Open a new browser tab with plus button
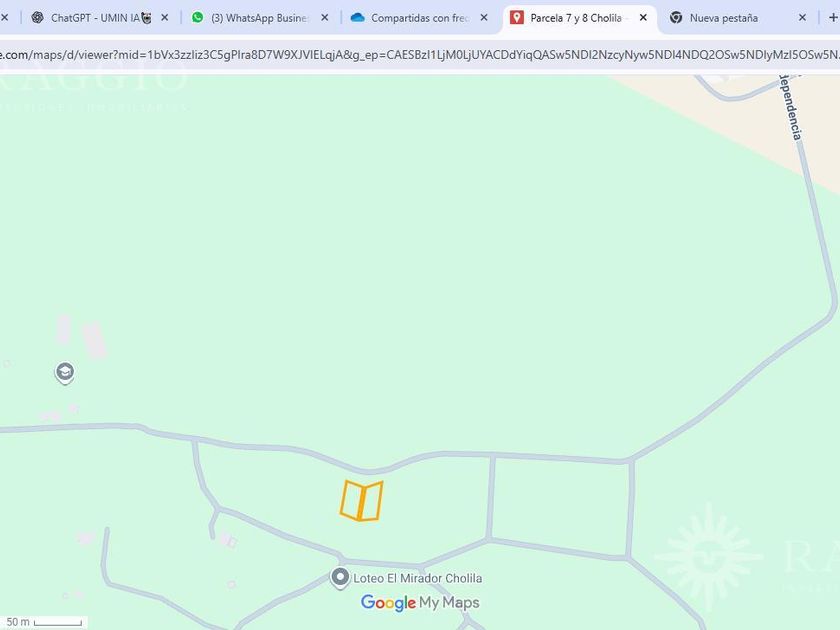 [x=833, y=18]
